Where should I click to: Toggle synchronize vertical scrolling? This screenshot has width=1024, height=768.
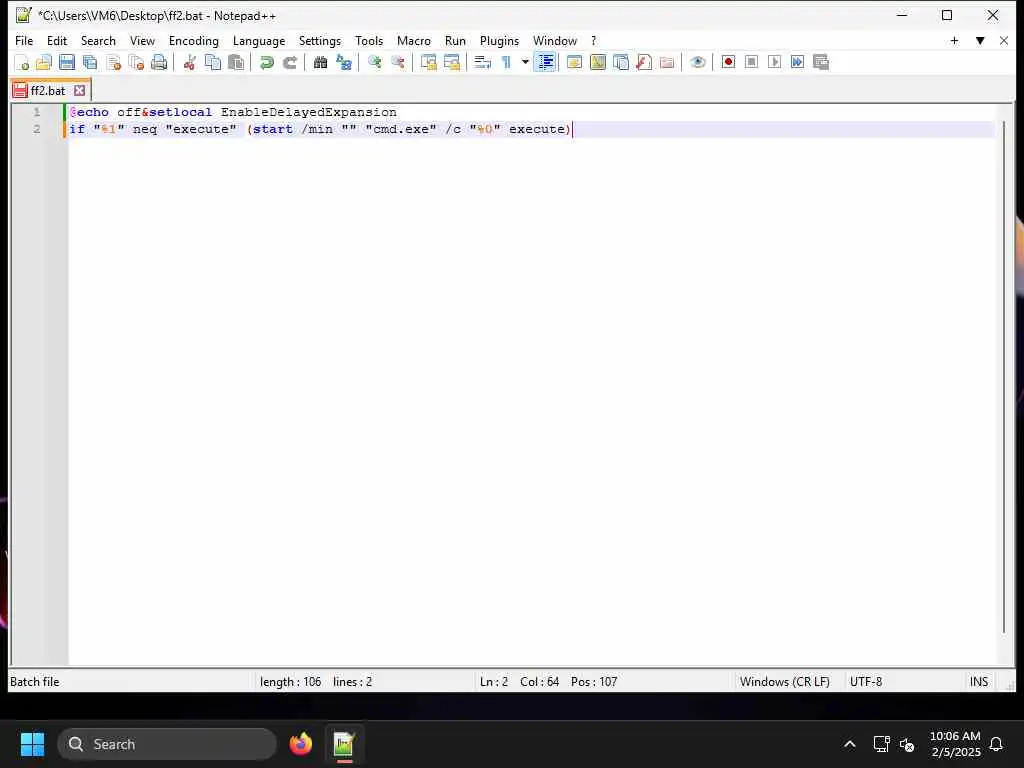coord(428,63)
